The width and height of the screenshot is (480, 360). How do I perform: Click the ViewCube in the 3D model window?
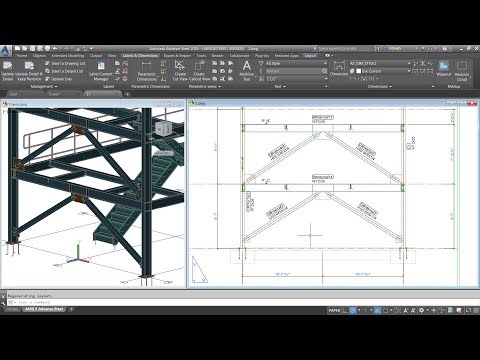163,128
